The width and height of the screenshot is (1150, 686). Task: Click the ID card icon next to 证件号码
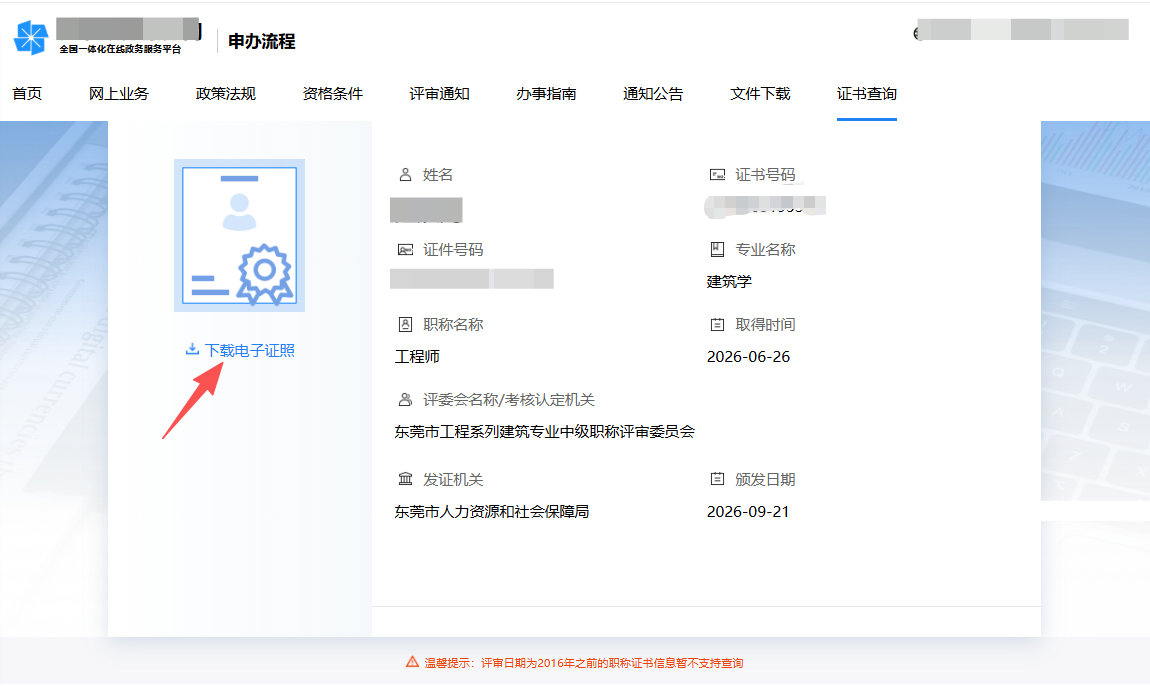point(405,249)
